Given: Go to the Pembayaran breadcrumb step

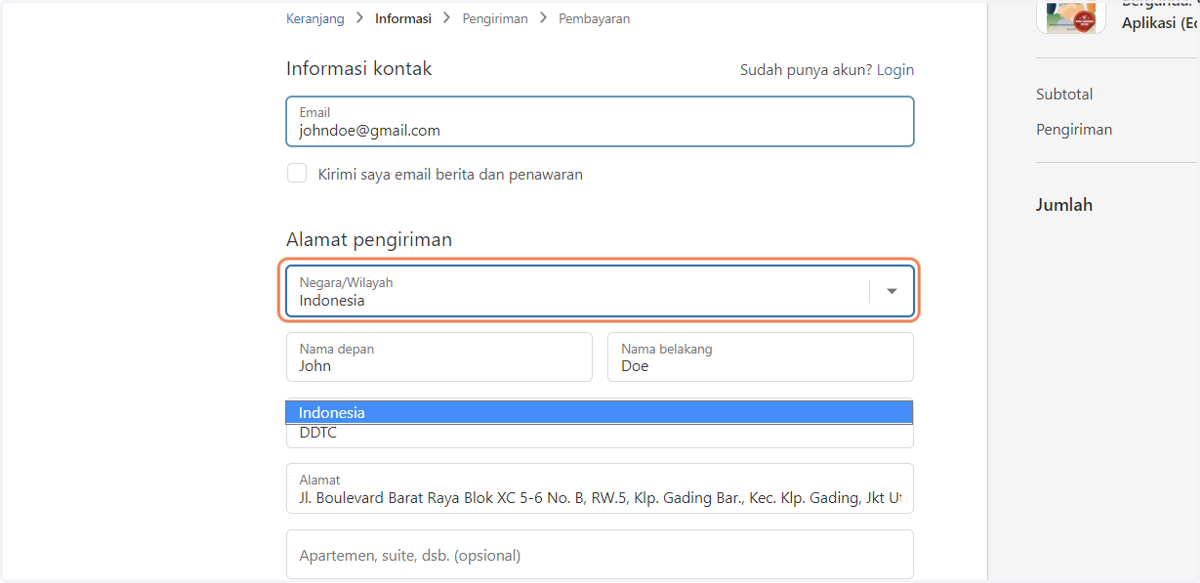Looking at the screenshot, I should pyautogui.click(x=594, y=18).
